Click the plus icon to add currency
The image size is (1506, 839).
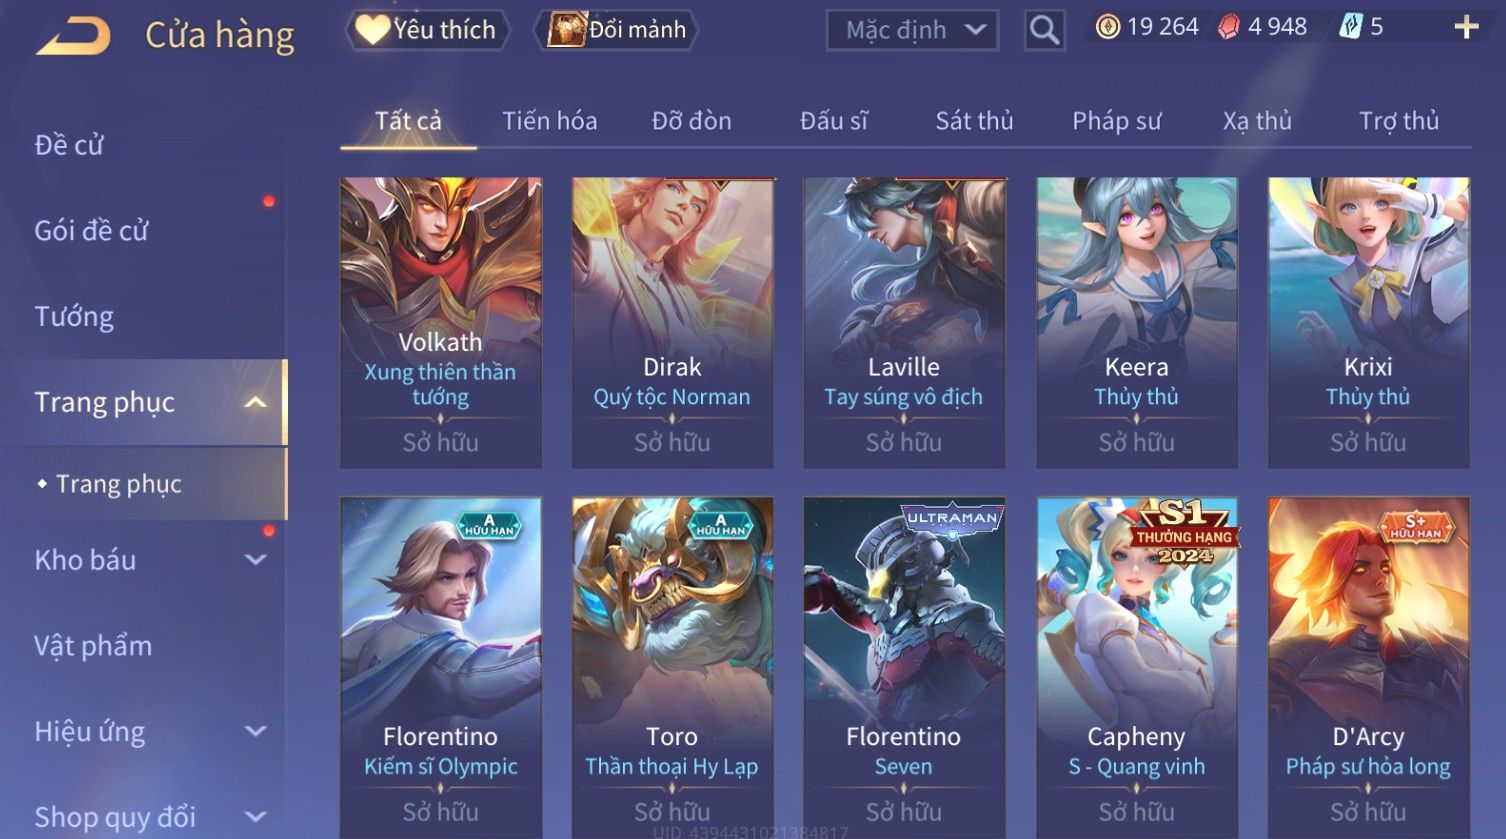pos(1466,27)
